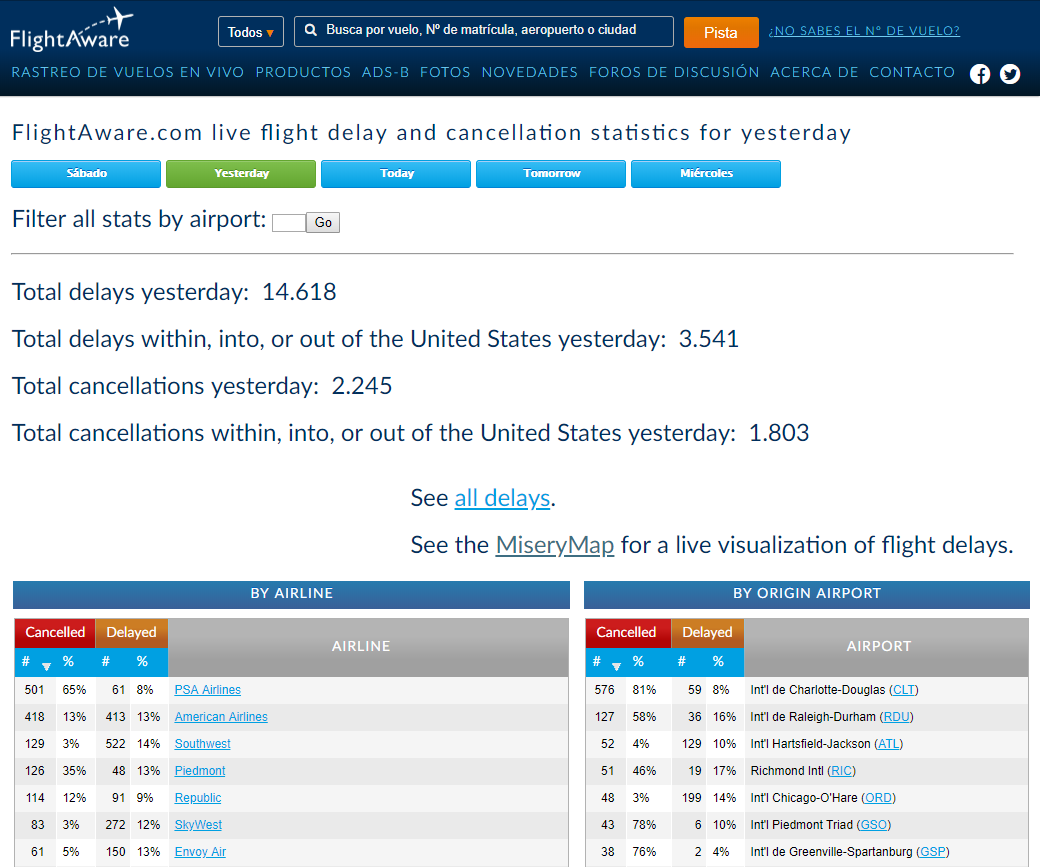This screenshot has width=1040, height=867.
Task: Open Rastreo de Vuelos en Vivo menu
Action: click(127, 72)
